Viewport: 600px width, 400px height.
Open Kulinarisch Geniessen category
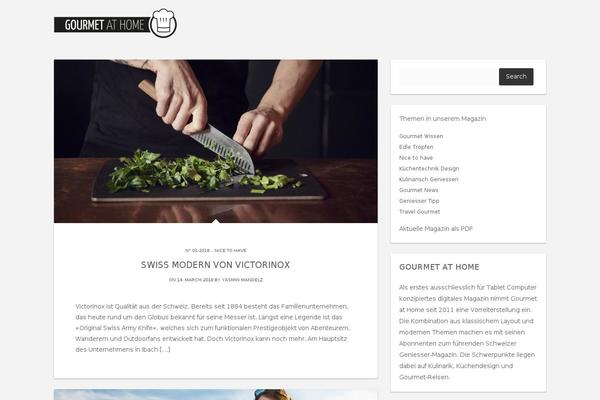point(428,179)
